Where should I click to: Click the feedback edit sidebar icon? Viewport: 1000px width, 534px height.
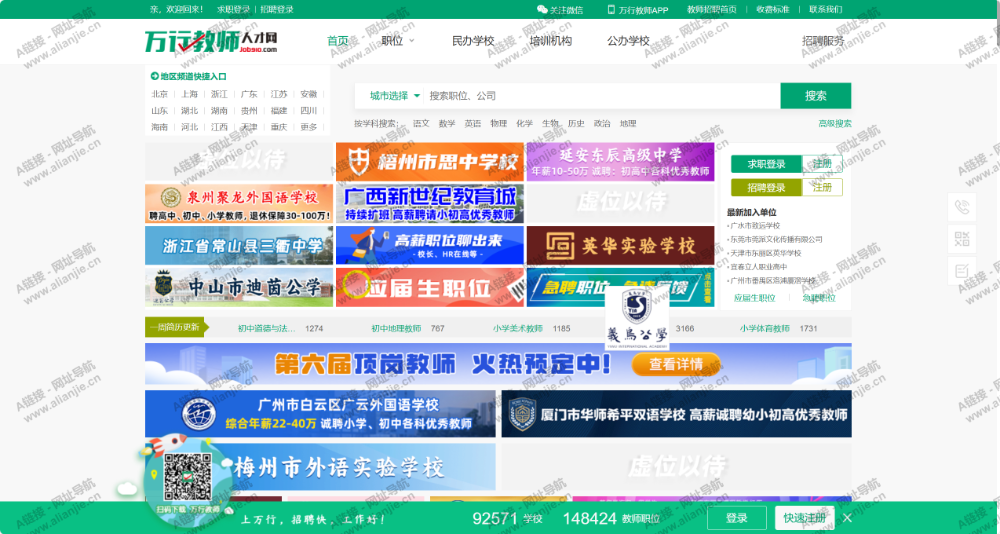pos(962,271)
